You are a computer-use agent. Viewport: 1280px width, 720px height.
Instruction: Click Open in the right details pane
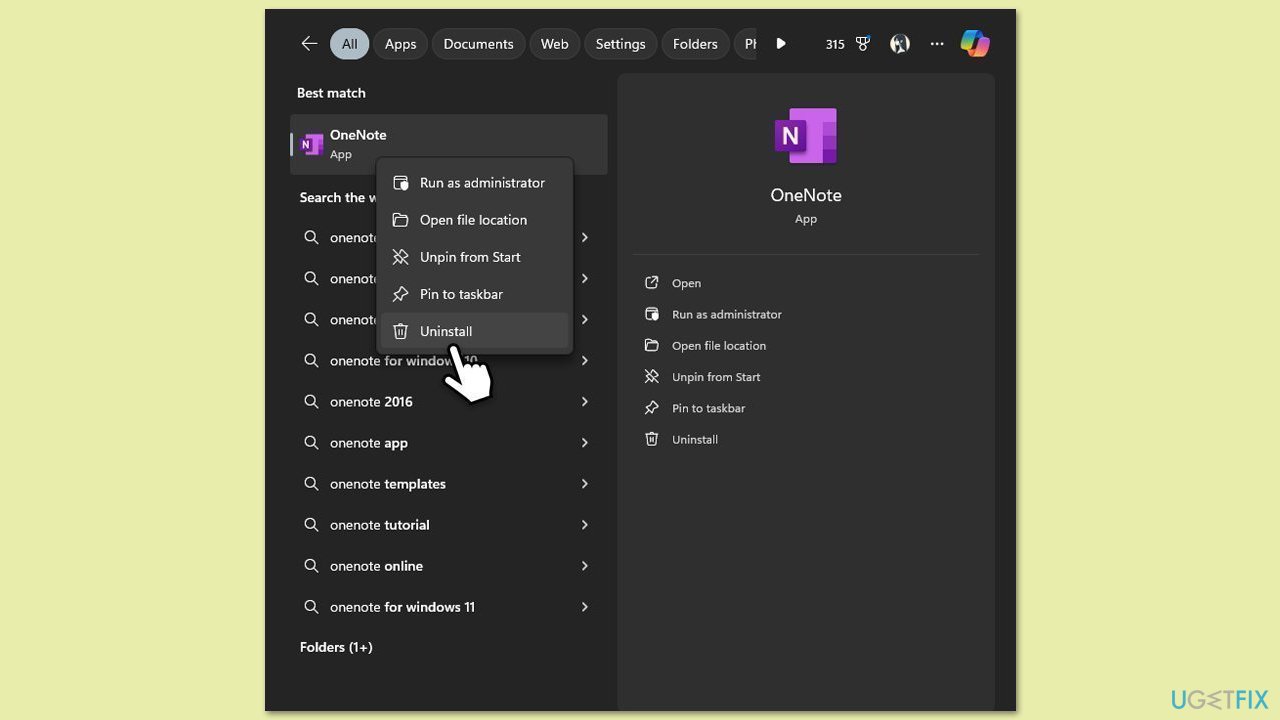686,283
